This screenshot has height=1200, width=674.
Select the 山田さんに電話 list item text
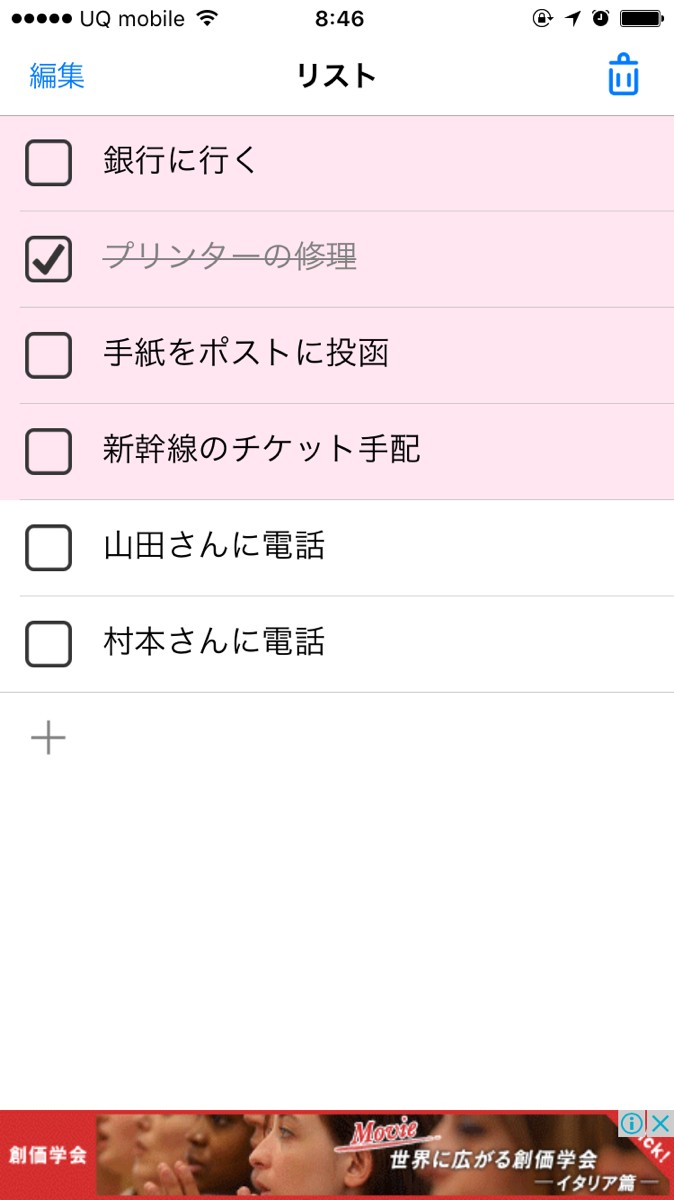tap(214, 546)
